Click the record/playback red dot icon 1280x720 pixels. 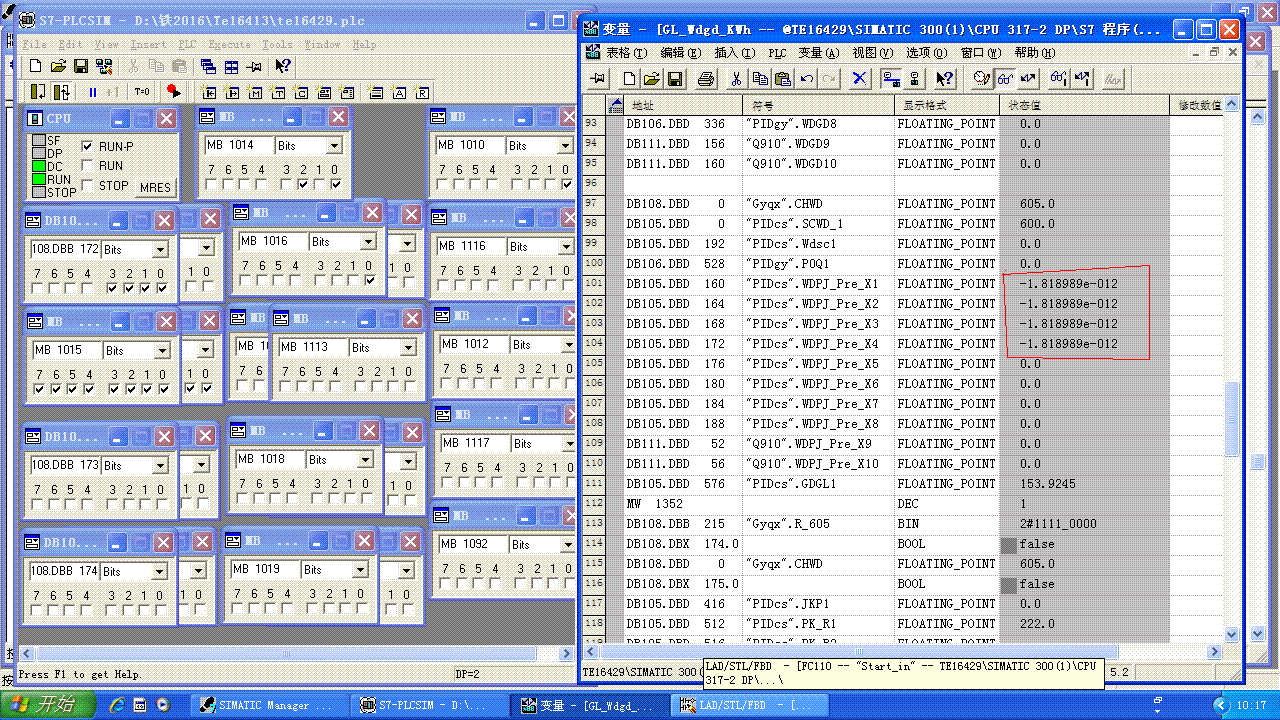tap(173, 92)
